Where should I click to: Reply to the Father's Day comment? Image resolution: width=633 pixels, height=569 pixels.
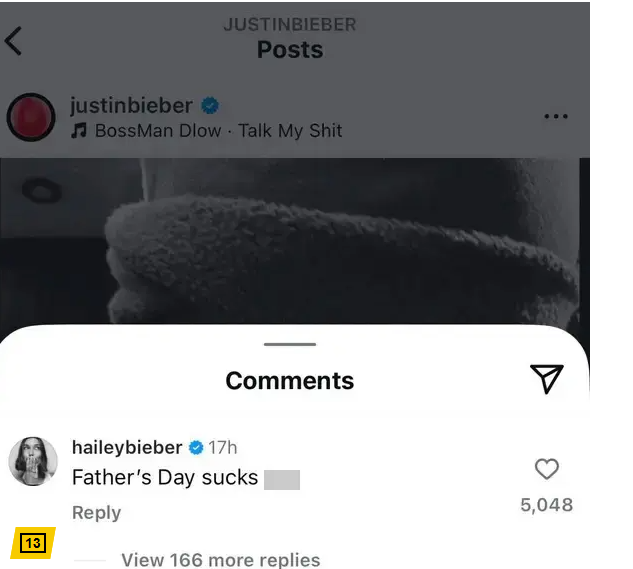tap(96, 513)
